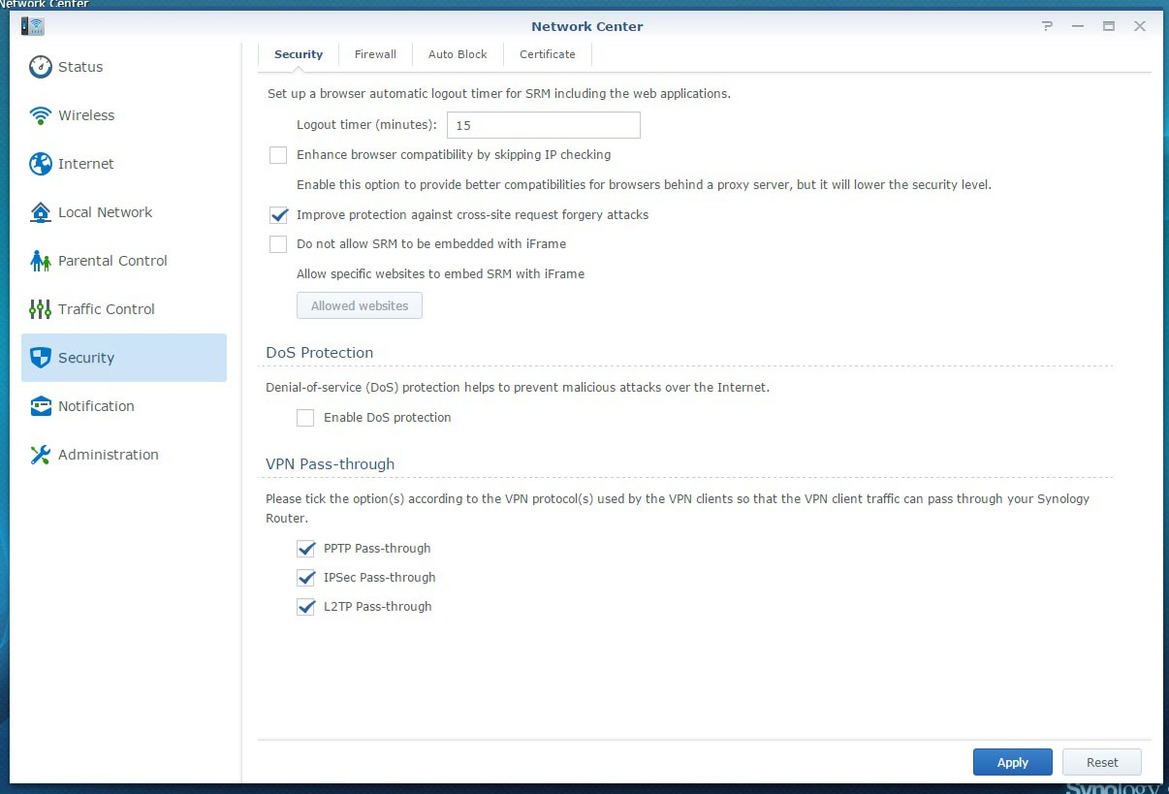Viewport: 1169px width, 794px height.
Task: Click the Status gauge icon in sidebar
Action: [40, 67]
